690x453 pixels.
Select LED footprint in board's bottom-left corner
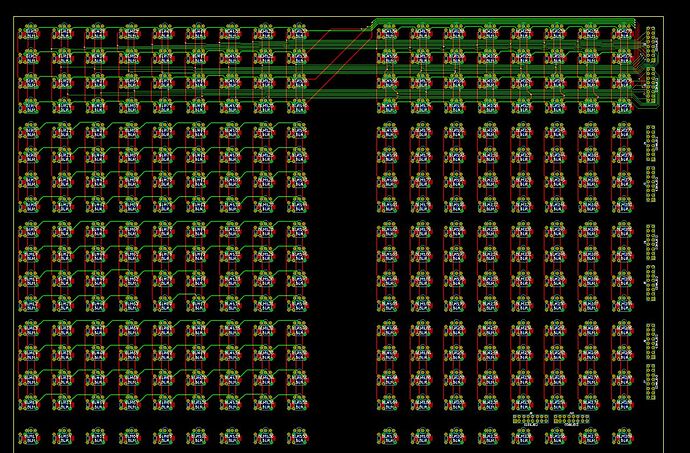(x=29, y=437)
